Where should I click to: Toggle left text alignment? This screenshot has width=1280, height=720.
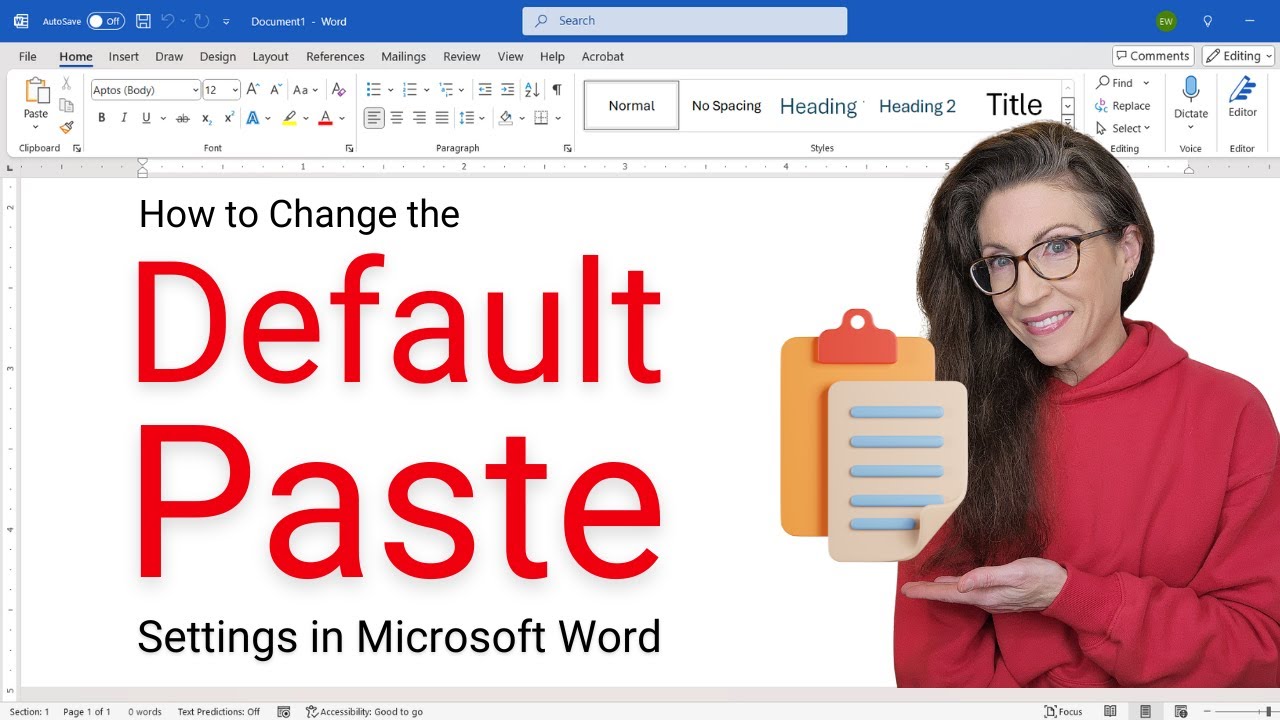(373, 118)
